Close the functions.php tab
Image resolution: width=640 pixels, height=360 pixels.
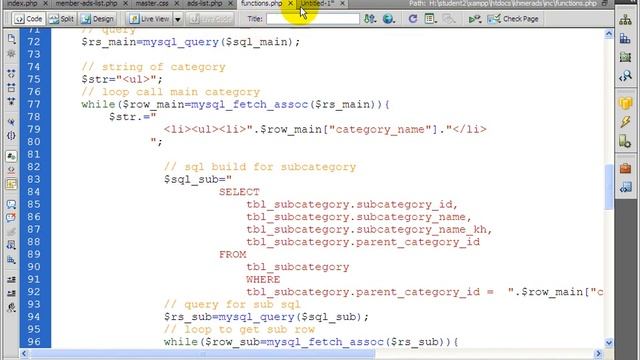(291, 3)
